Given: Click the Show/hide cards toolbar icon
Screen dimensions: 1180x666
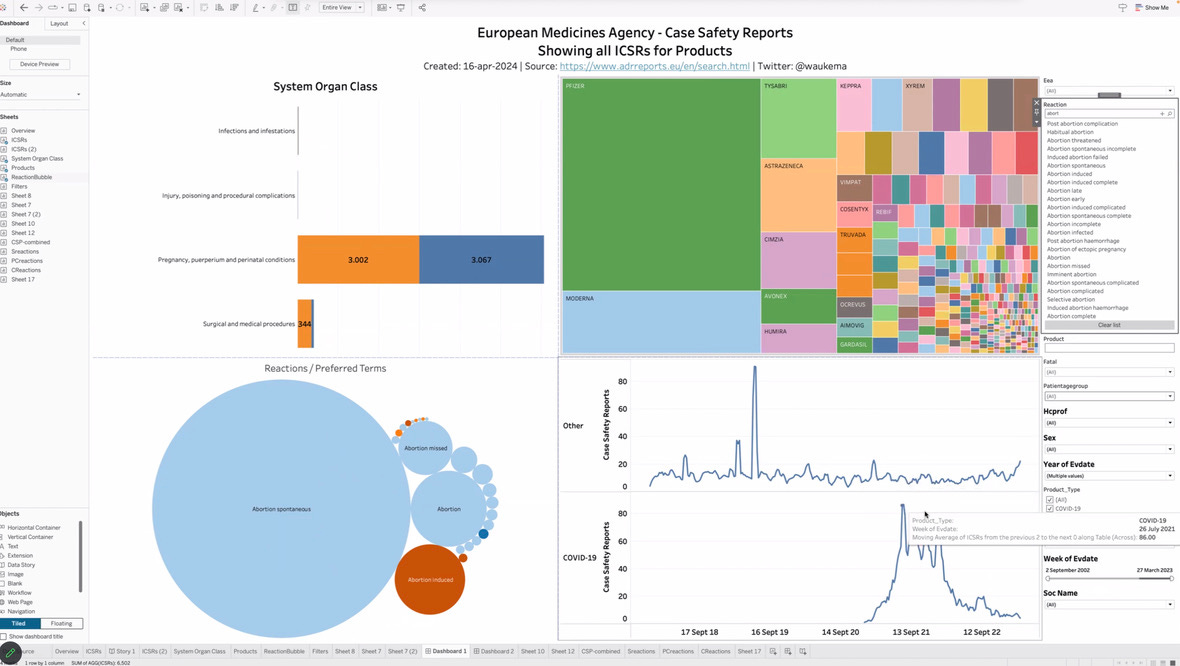Looking at the screenshot, I should tap(382, 8).
